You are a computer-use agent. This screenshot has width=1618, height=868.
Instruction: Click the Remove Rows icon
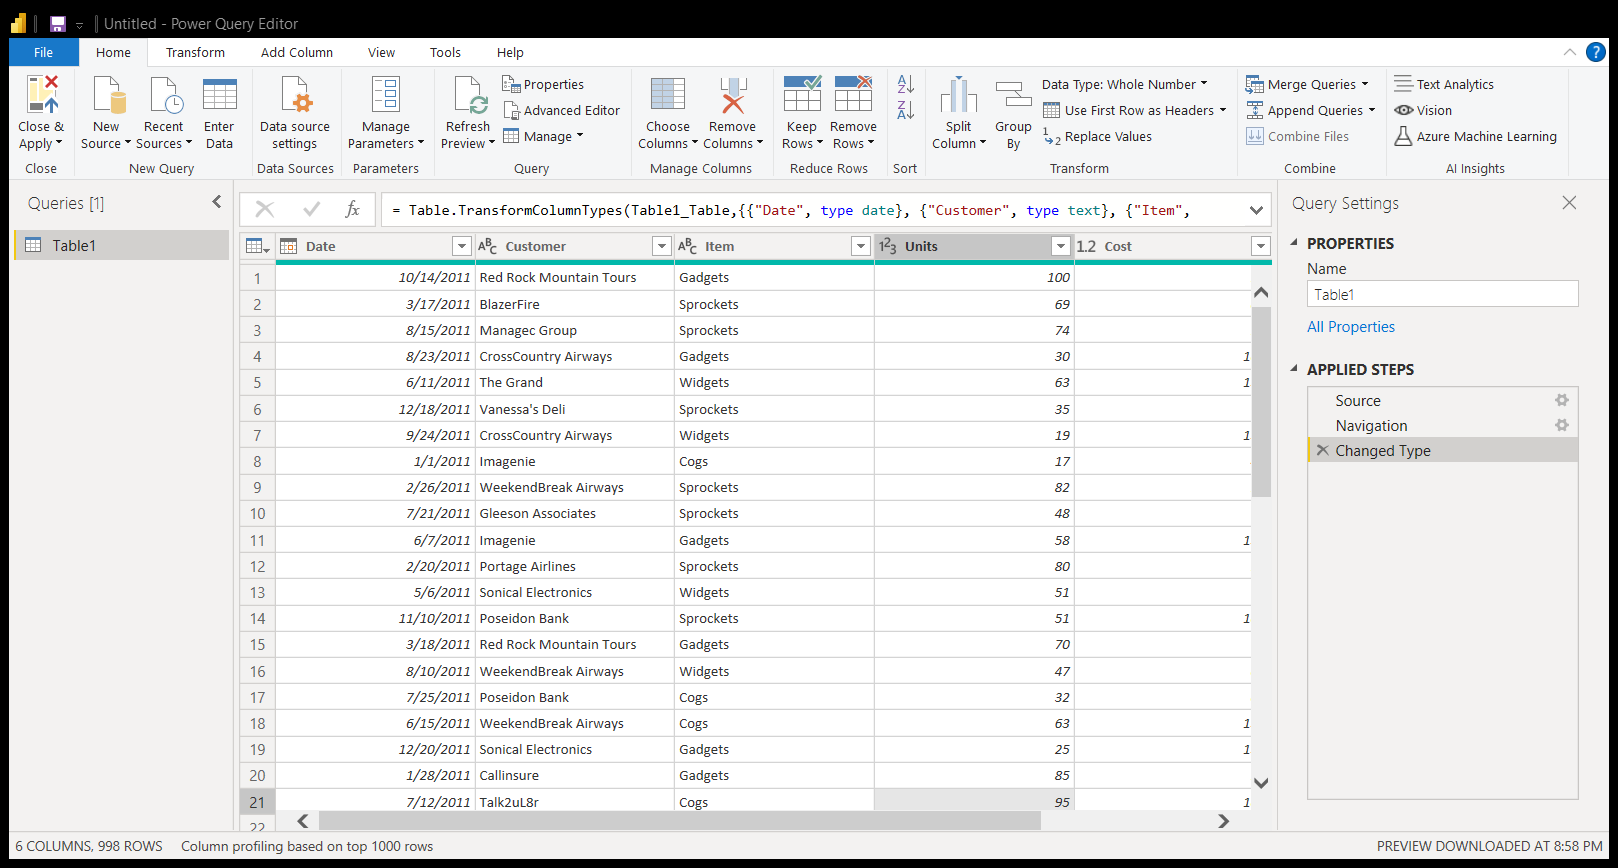(854, 94)
